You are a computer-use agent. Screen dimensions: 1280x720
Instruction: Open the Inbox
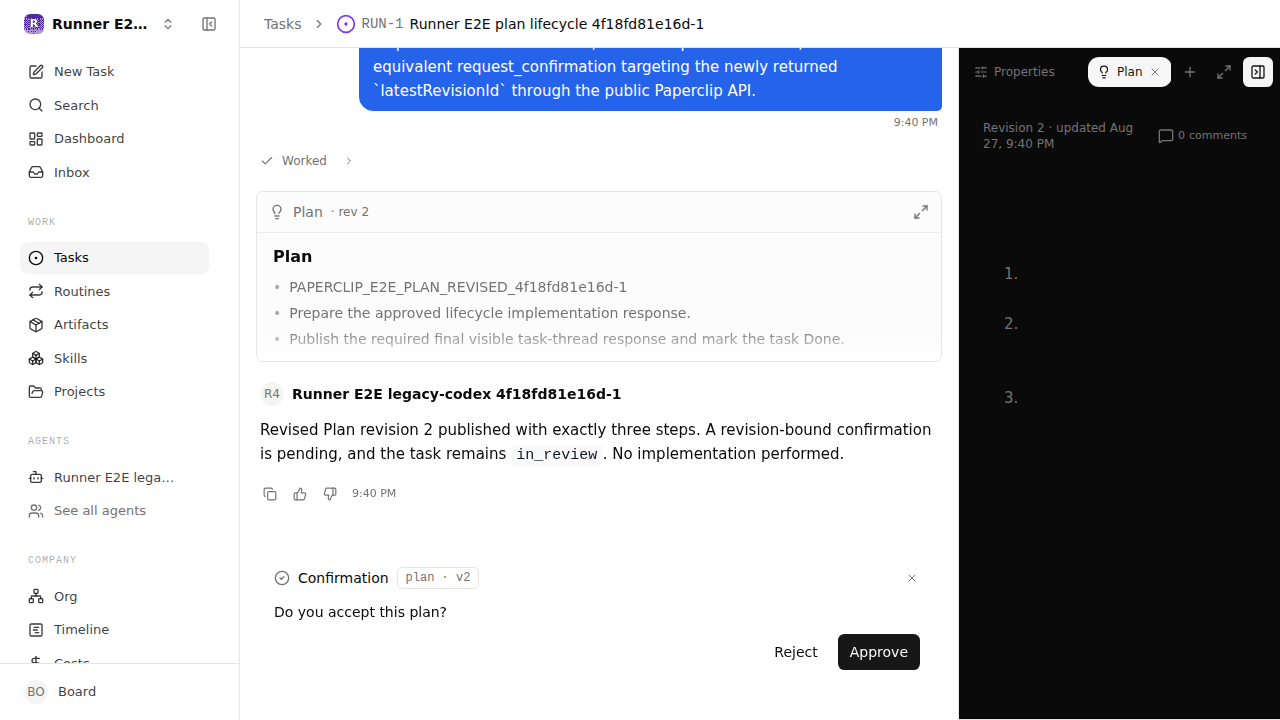(x=114, y=172)
